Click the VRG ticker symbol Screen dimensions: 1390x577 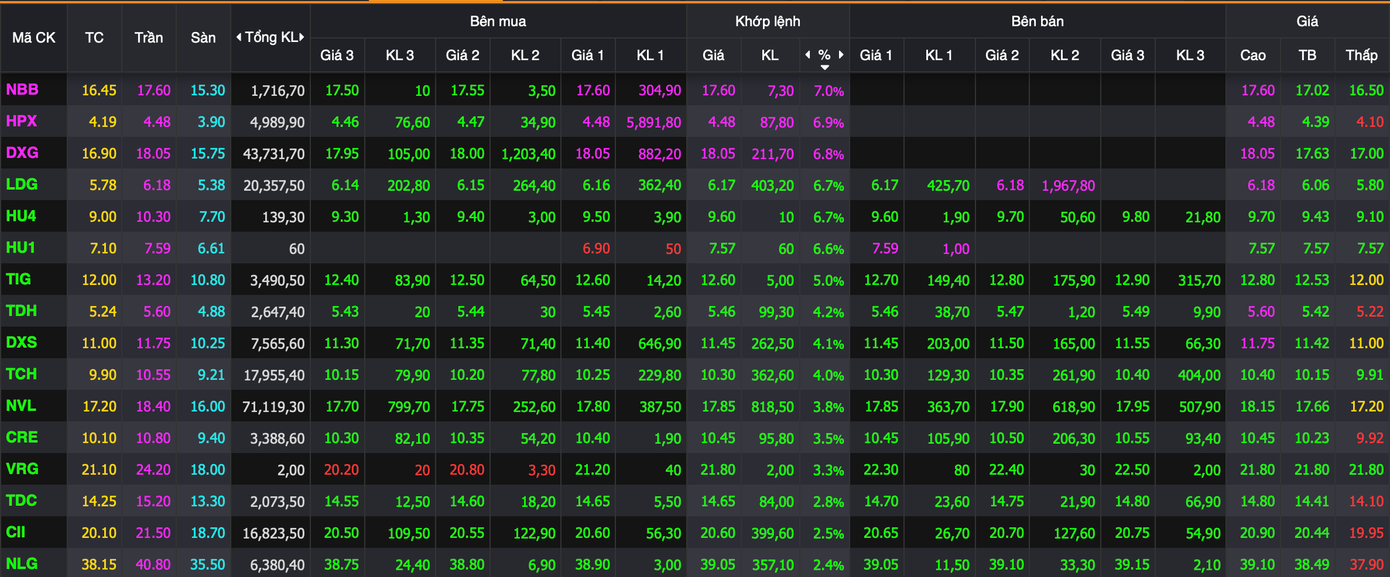(22, 469)
